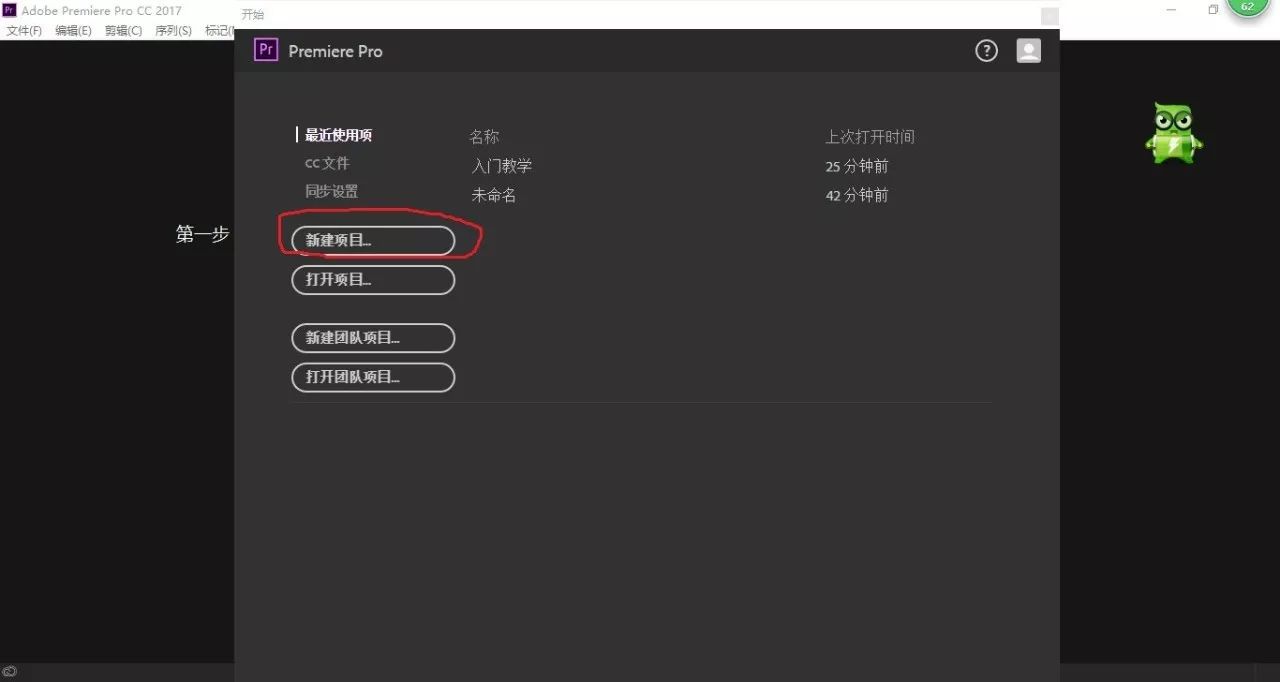Open the Edit (编辑) menu

[73, 31]
